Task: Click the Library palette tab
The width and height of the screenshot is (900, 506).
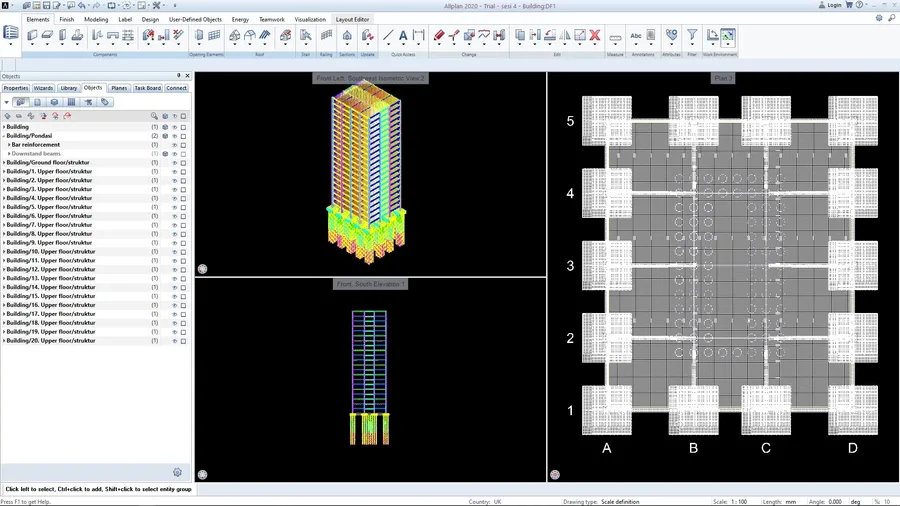Action: point(68,88)
